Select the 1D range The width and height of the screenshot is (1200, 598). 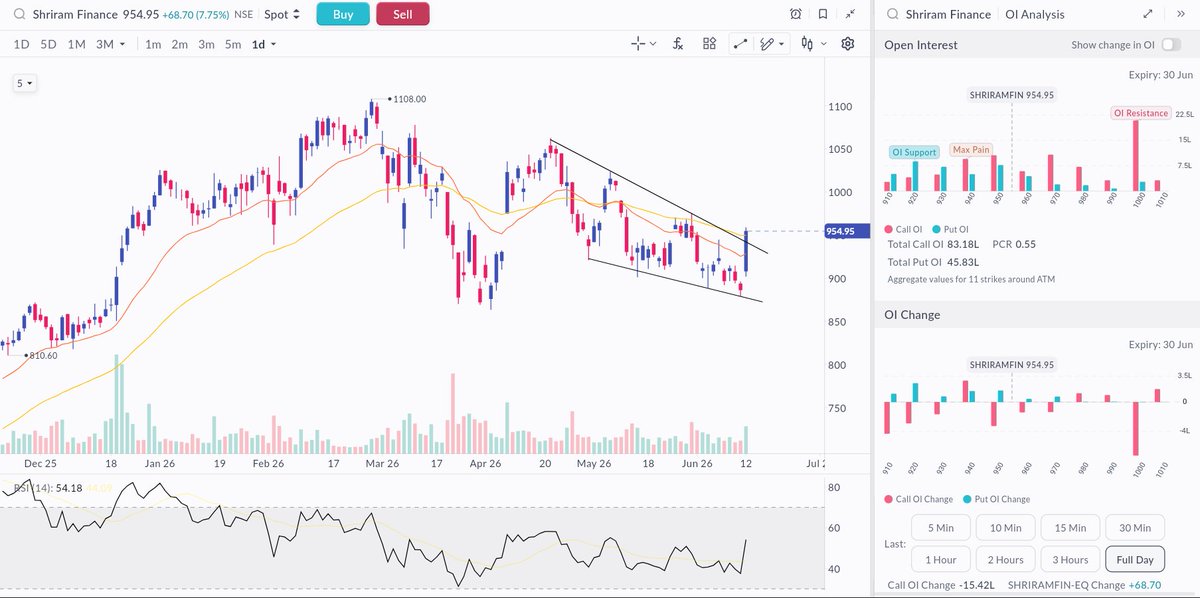pos(21,44)
